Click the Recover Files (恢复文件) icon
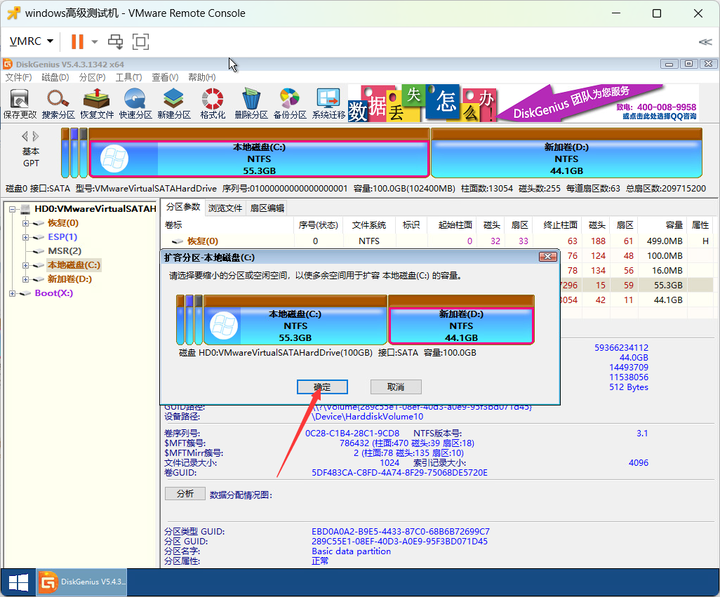Image resolution: width=720 pixels, height=597 pixels. tap(97, 104)
